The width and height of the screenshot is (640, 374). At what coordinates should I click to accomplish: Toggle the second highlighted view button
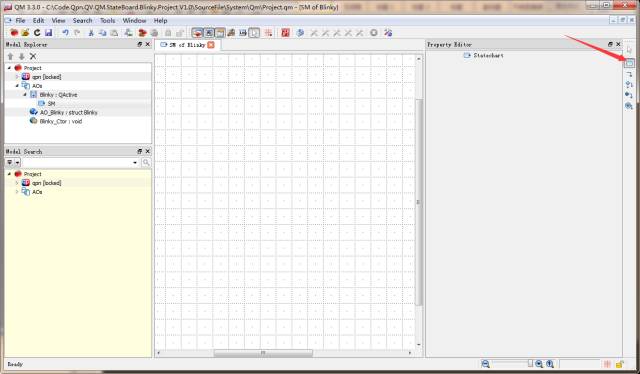209,33
